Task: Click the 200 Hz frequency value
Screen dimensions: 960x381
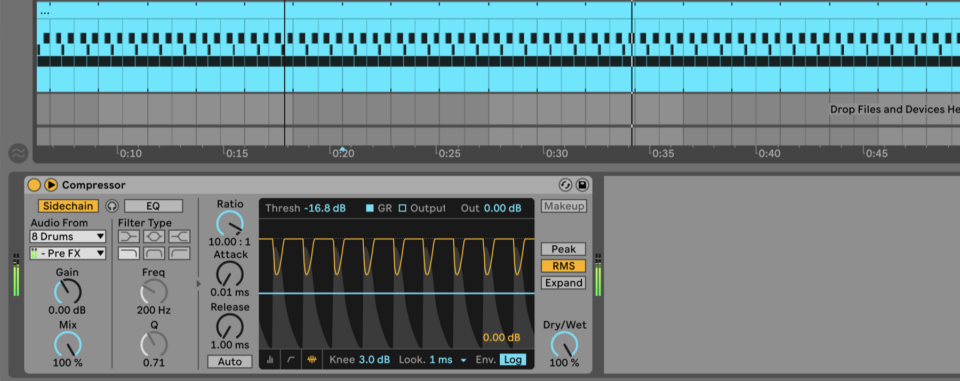Action: click(x=154, y=311)
